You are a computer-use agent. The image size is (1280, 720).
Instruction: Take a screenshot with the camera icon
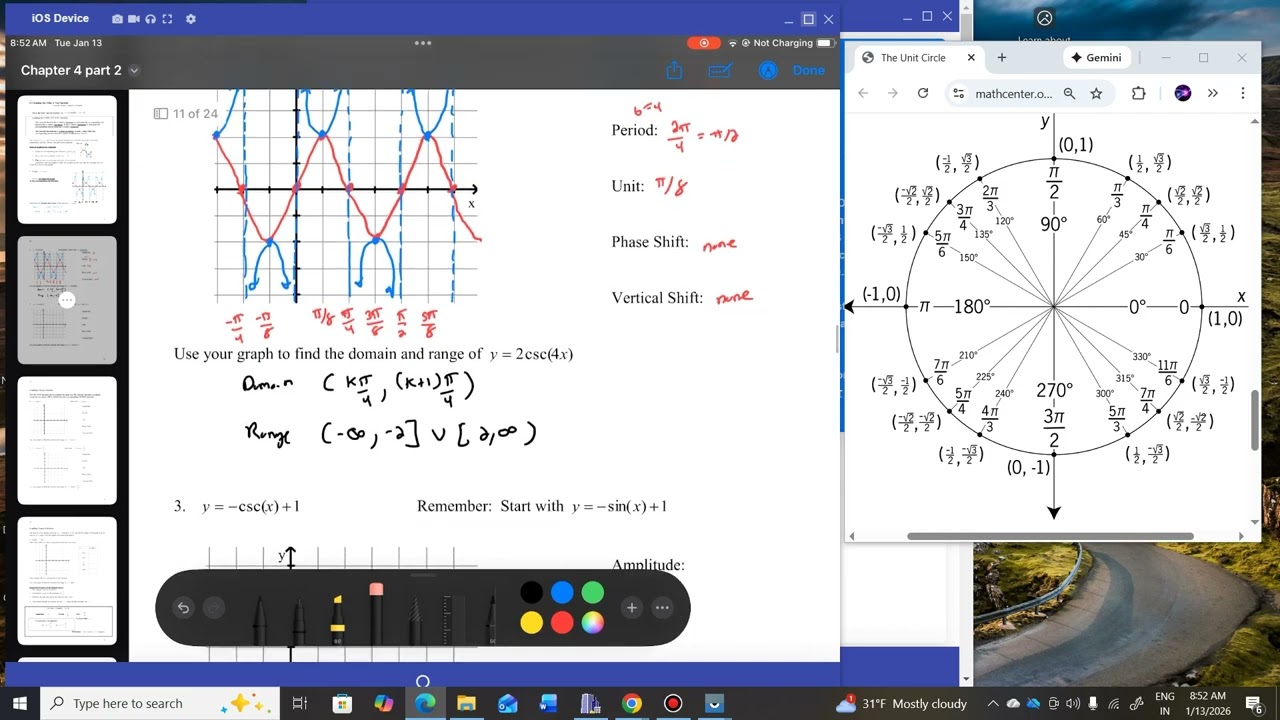pyautogui.click(x=118, y=19)
